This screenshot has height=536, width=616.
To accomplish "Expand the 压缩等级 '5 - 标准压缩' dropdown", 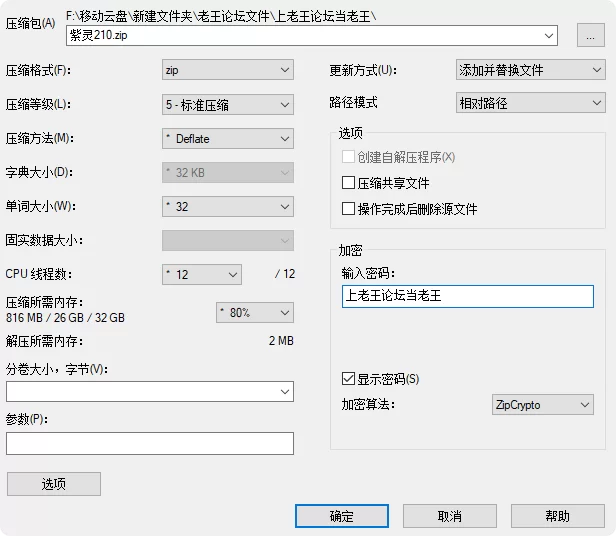I will pyautogui.click(x=228, y=105).
